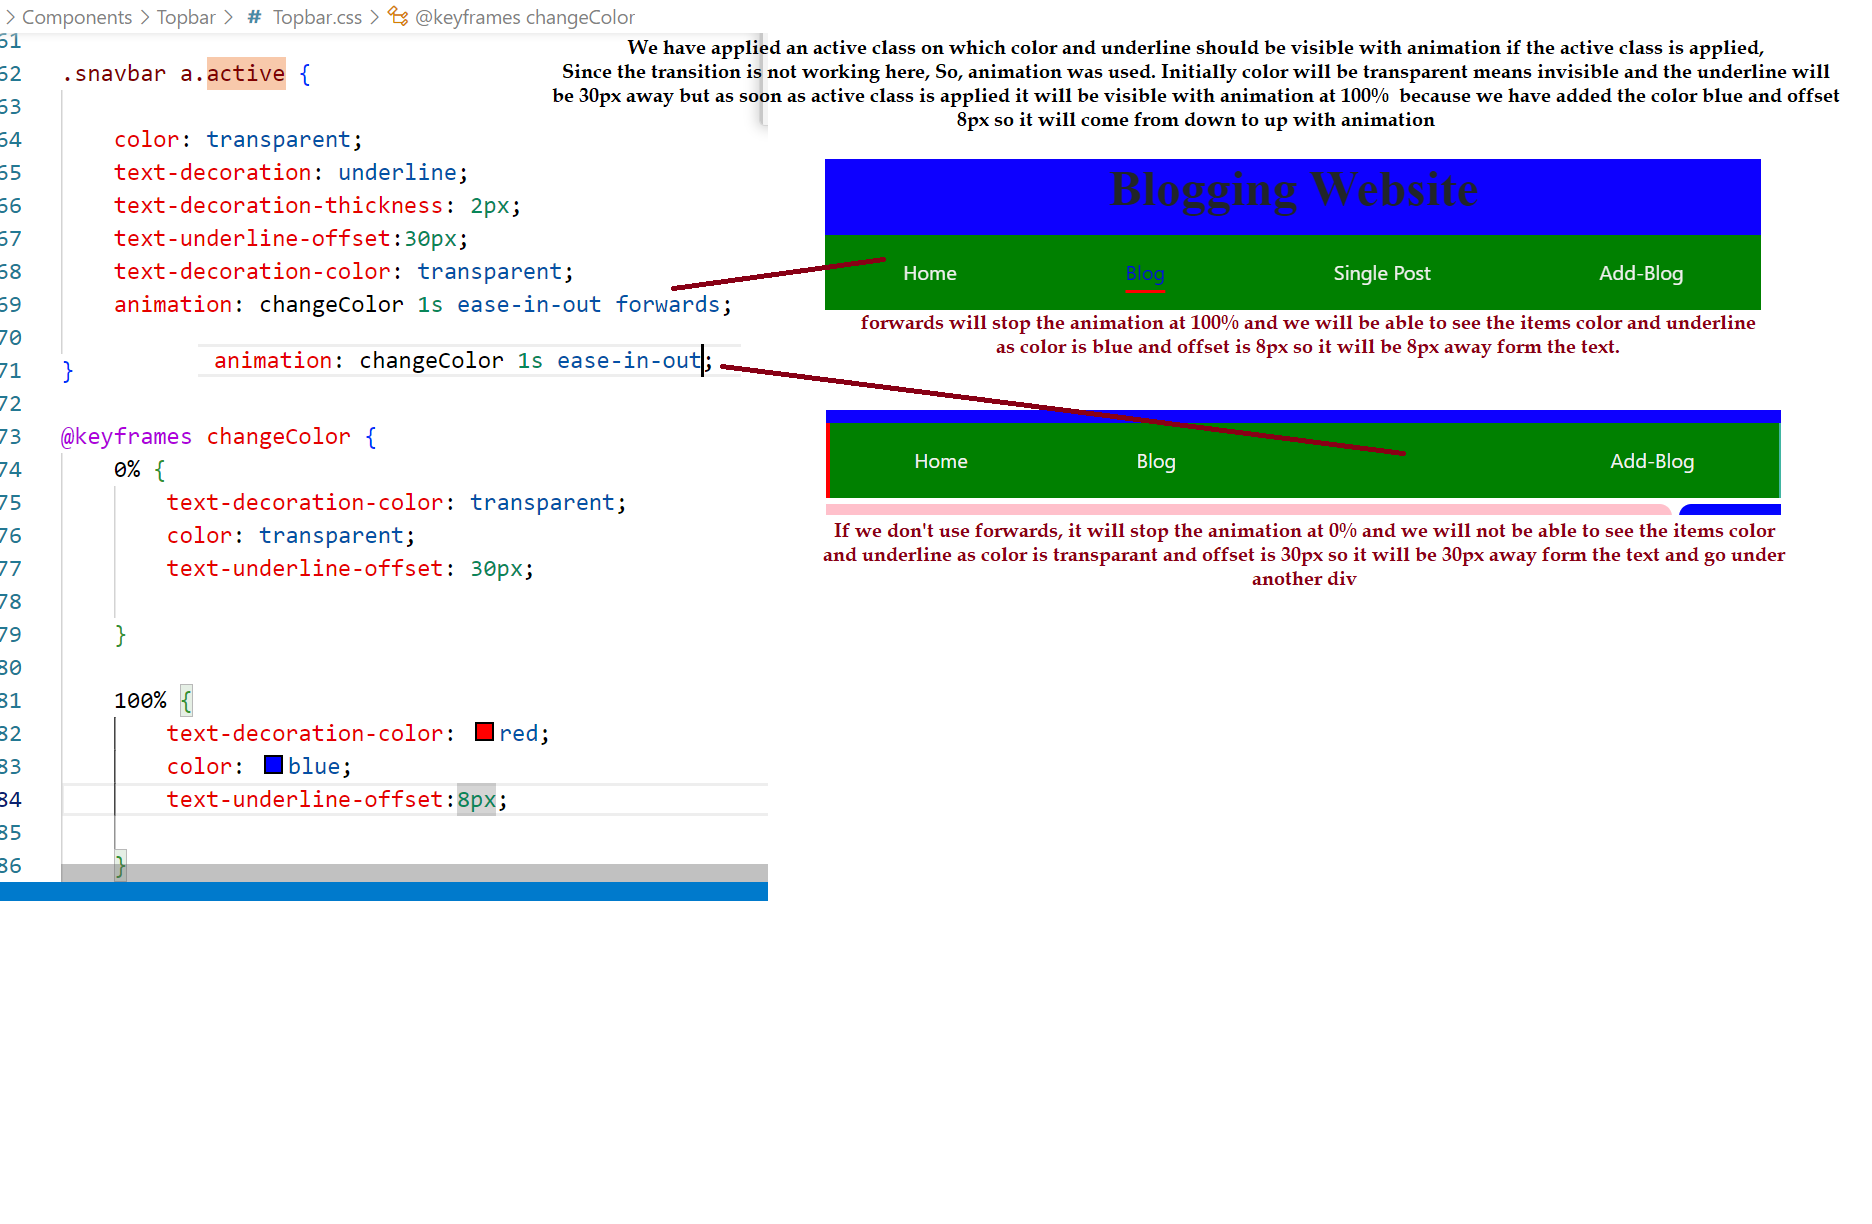Click the keyframes symbol icon in breadcrumb

(x=398, y=17)
